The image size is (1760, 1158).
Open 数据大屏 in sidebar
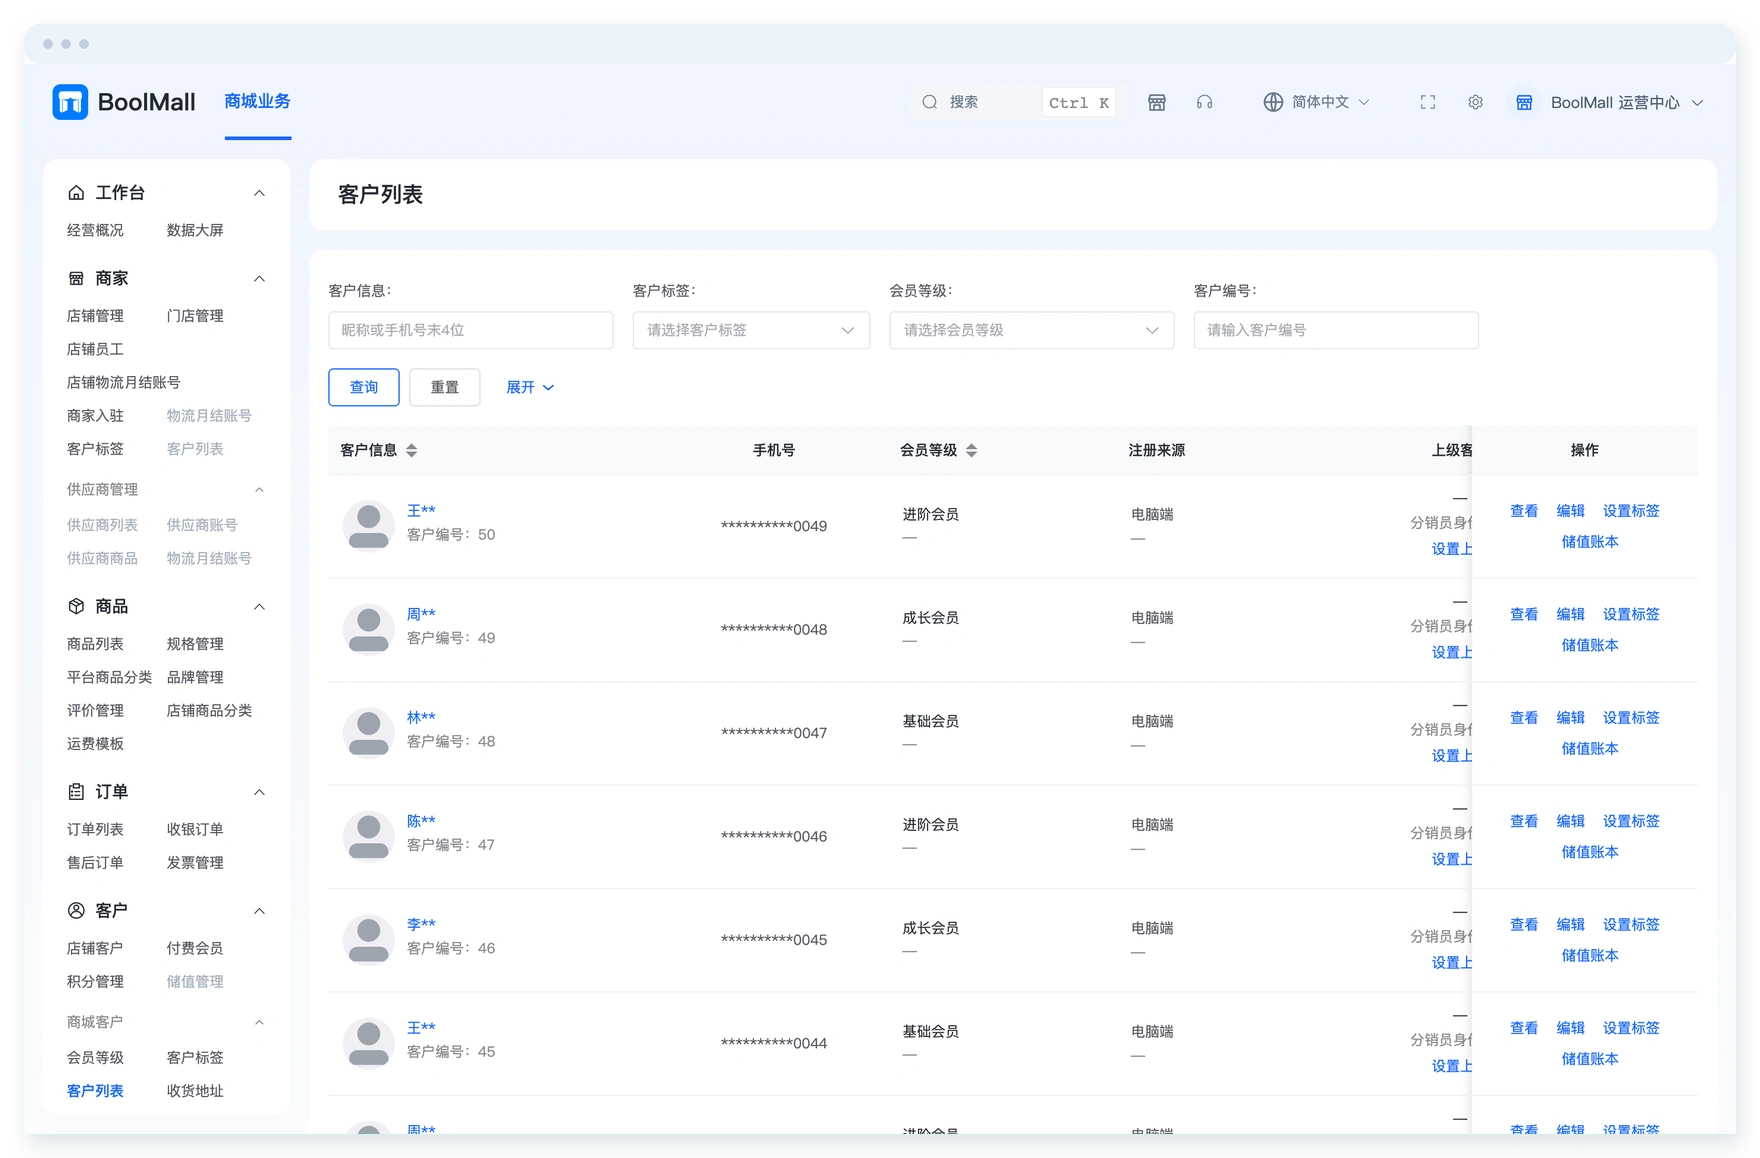click(x=195, y=230)
